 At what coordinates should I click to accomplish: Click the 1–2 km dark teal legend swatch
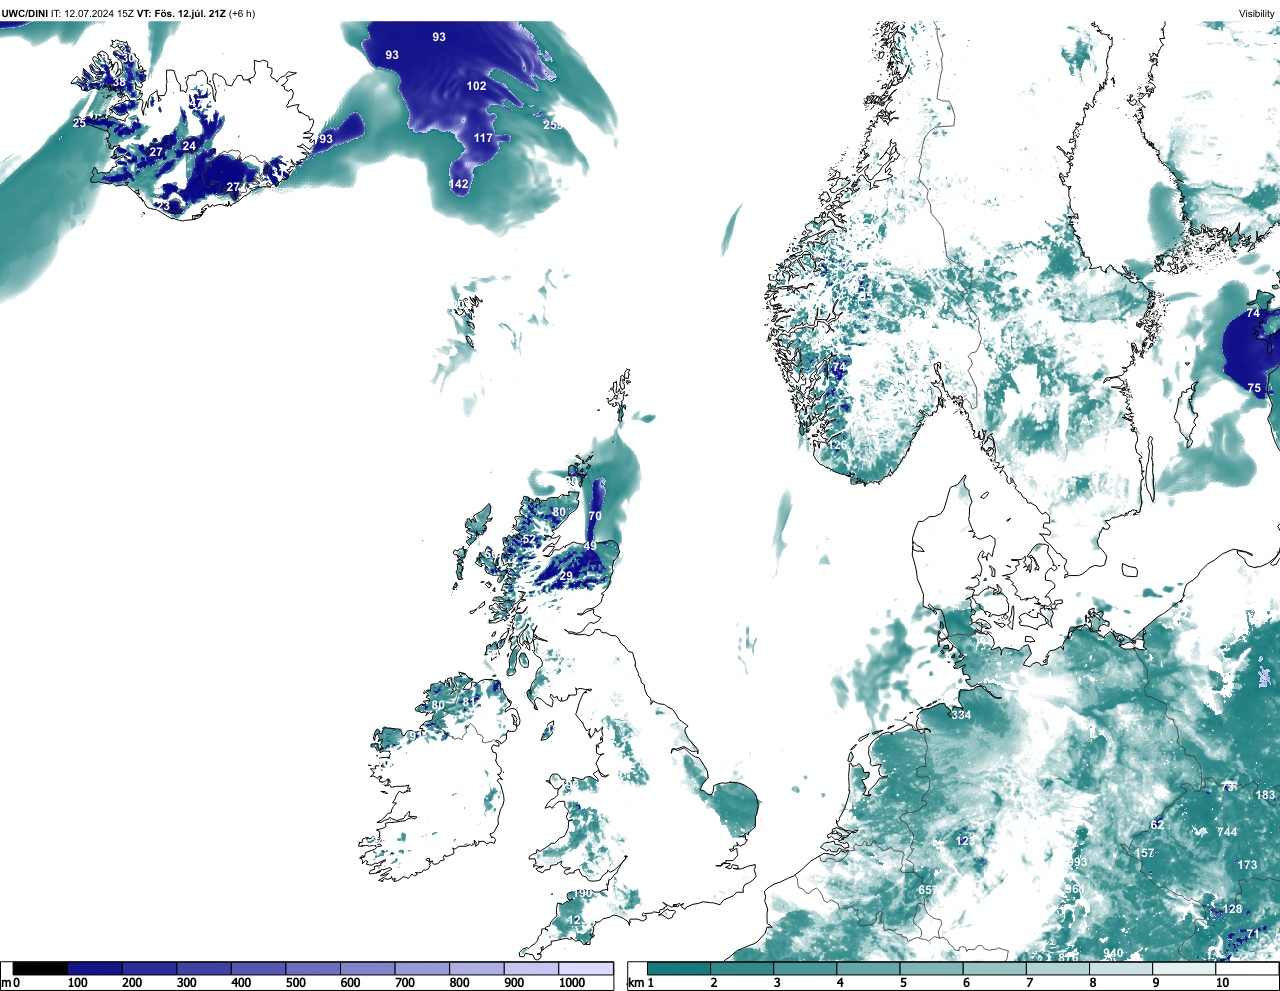pyautogui.click(x=679, y=968)
